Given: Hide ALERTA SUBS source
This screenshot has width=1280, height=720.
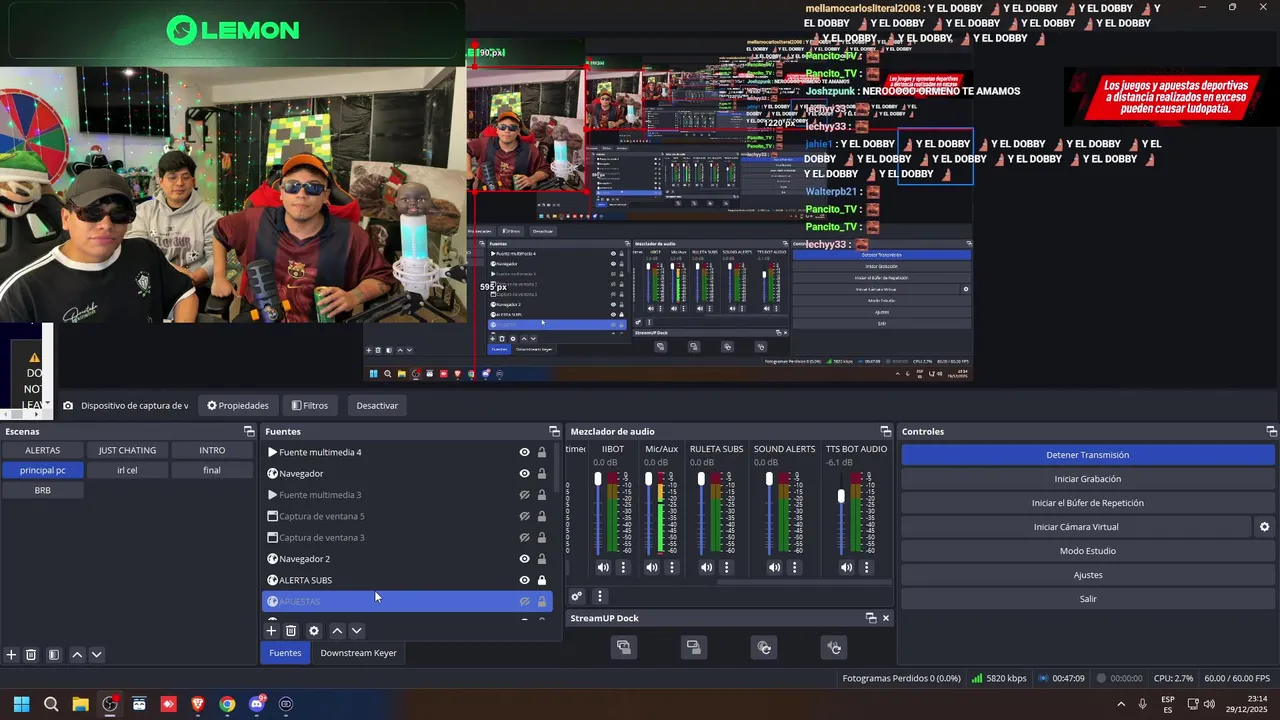Looking at the screenshot, I should click(524, 580).
